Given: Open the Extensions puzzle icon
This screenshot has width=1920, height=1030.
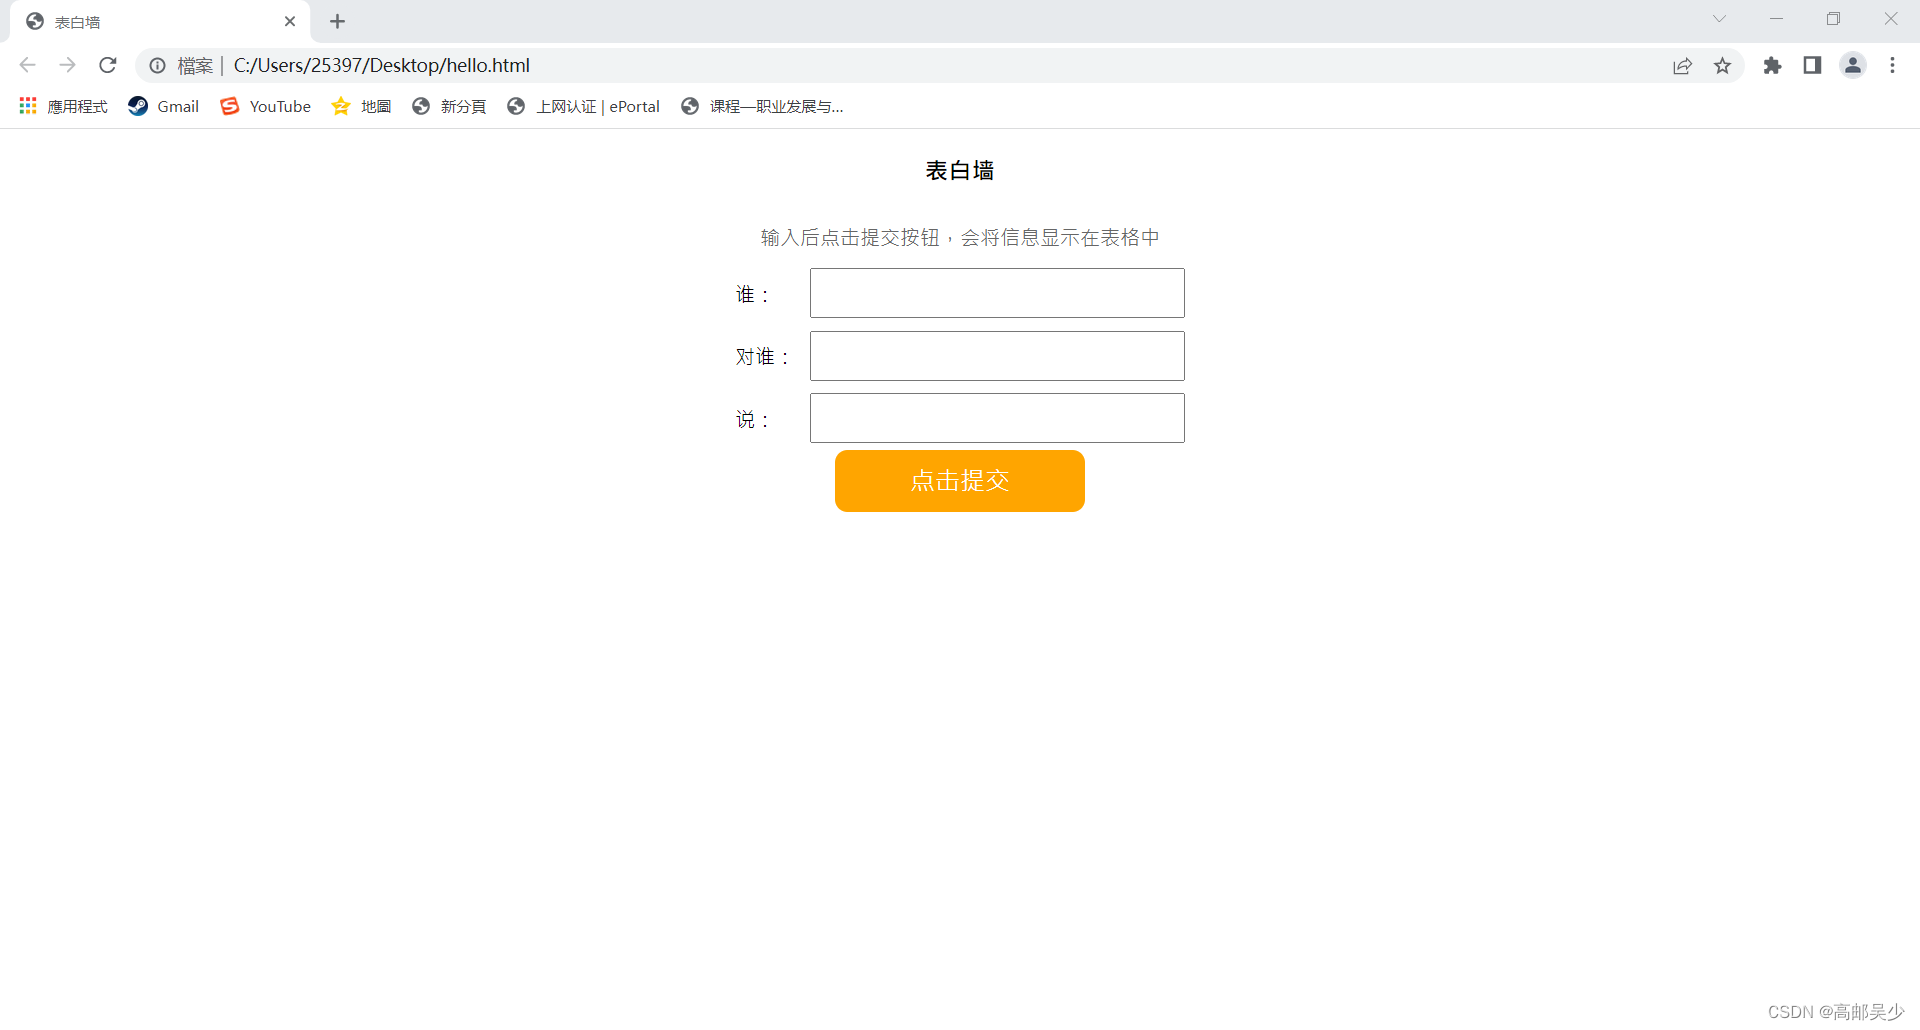Looking at the screenshot, I should [1772, 65].
